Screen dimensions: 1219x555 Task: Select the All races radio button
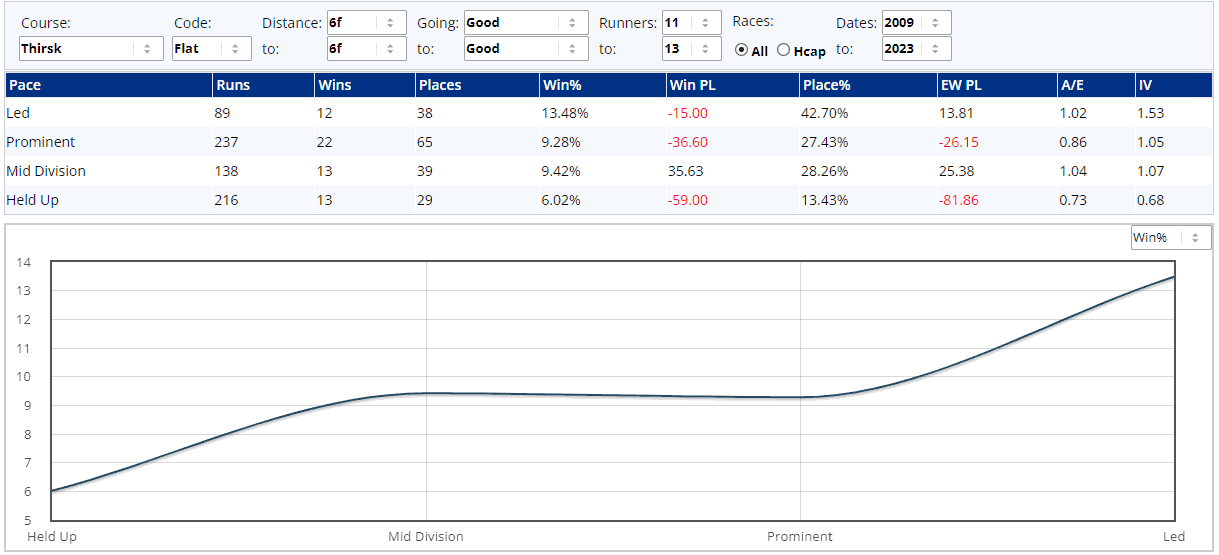pos(742,50)
